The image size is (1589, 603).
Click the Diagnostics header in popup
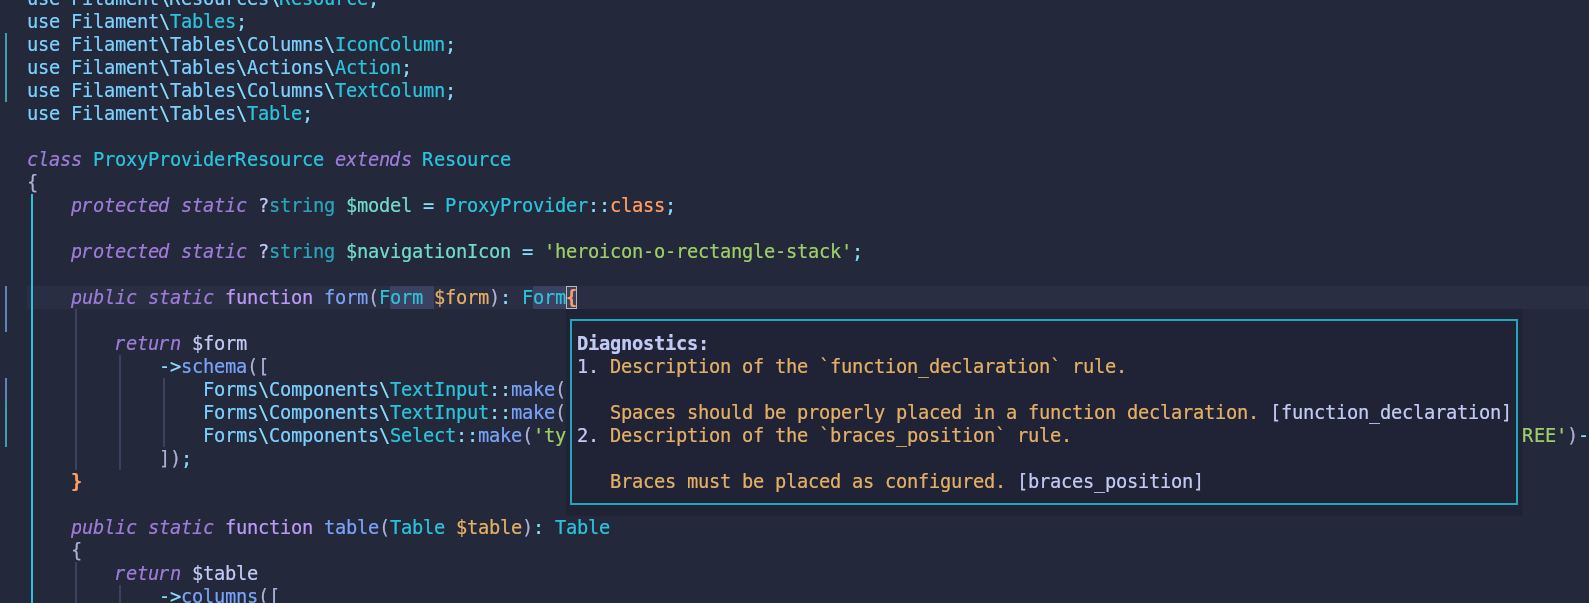coord(642,344)
